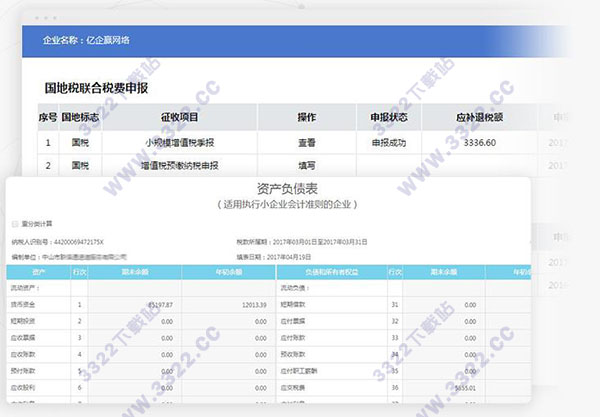Select the 增值税预缴纳税申报 item text
The height and width of the screenshot is (417, 600).
(x=179, y=166)
